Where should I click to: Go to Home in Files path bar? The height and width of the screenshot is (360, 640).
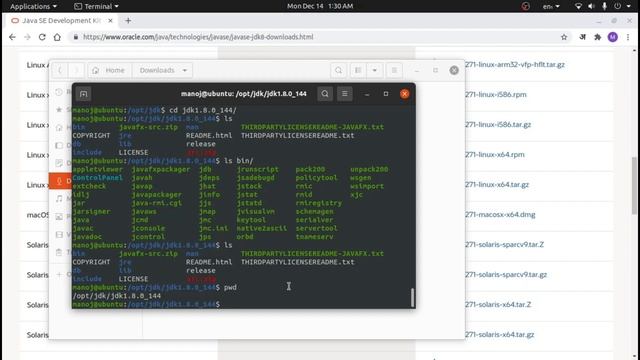109,70
